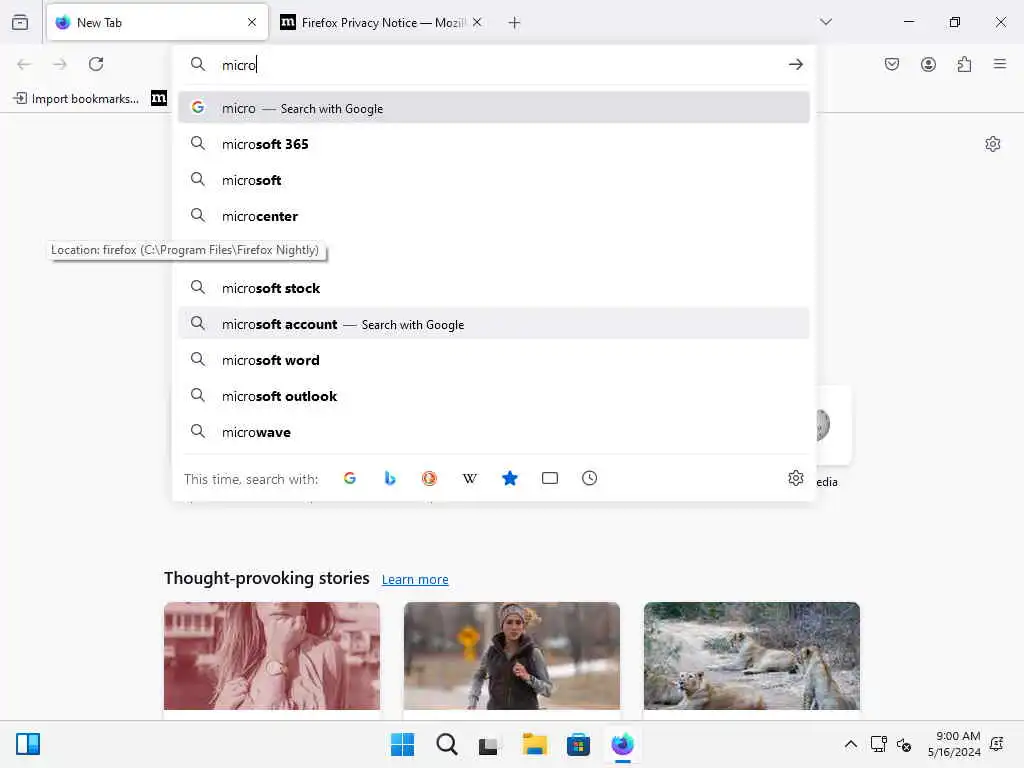1024x768 pixels.
Task: Search this time with Wikipedia icon
Action: point(470,479)
